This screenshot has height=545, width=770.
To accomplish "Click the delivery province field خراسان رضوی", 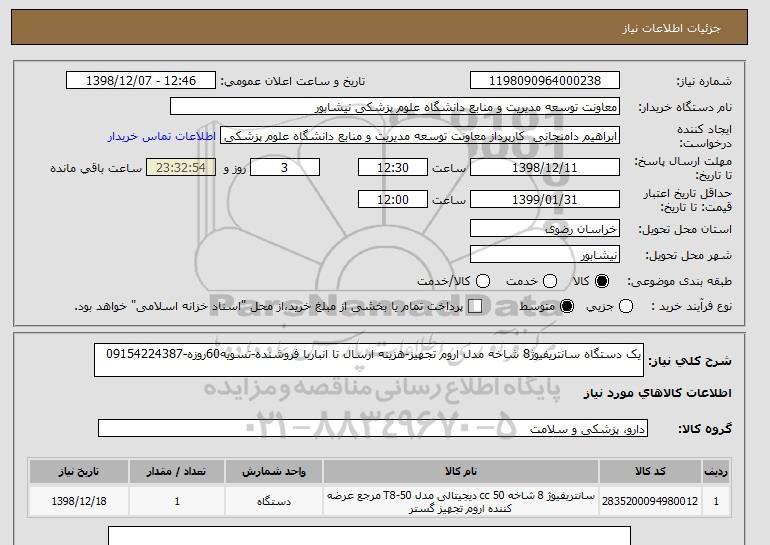I will point(545,229).
